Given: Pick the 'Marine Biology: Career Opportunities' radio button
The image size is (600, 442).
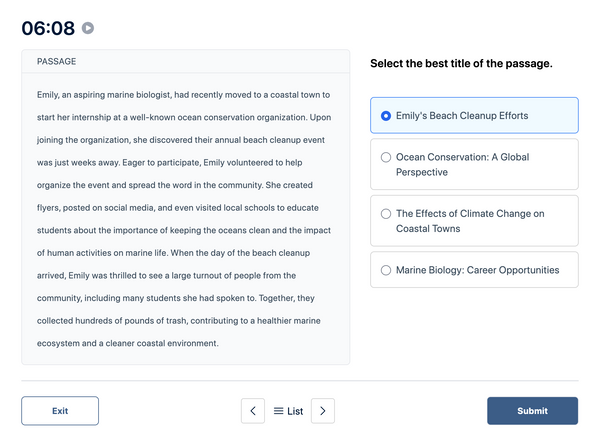Looking at the screenshot, I should click(x=386, y=270).
